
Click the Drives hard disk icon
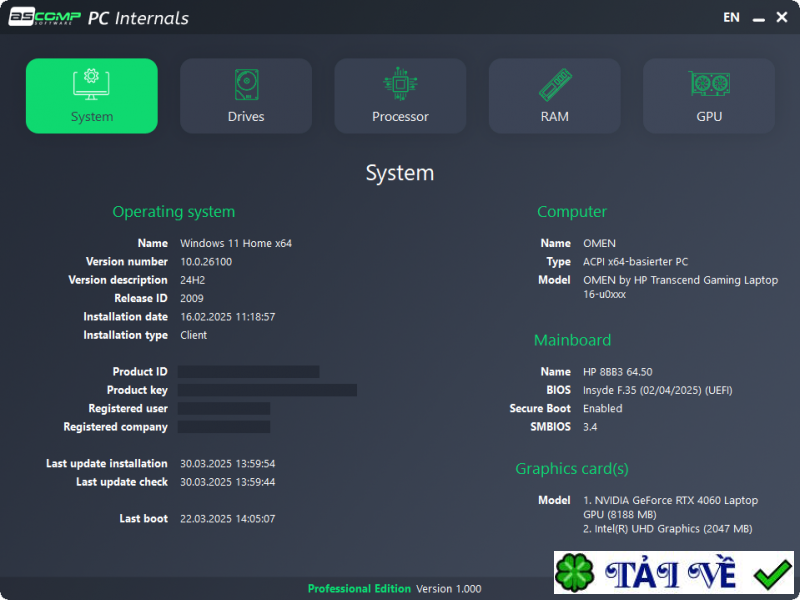pyautogui.click(x=246, y=84)
